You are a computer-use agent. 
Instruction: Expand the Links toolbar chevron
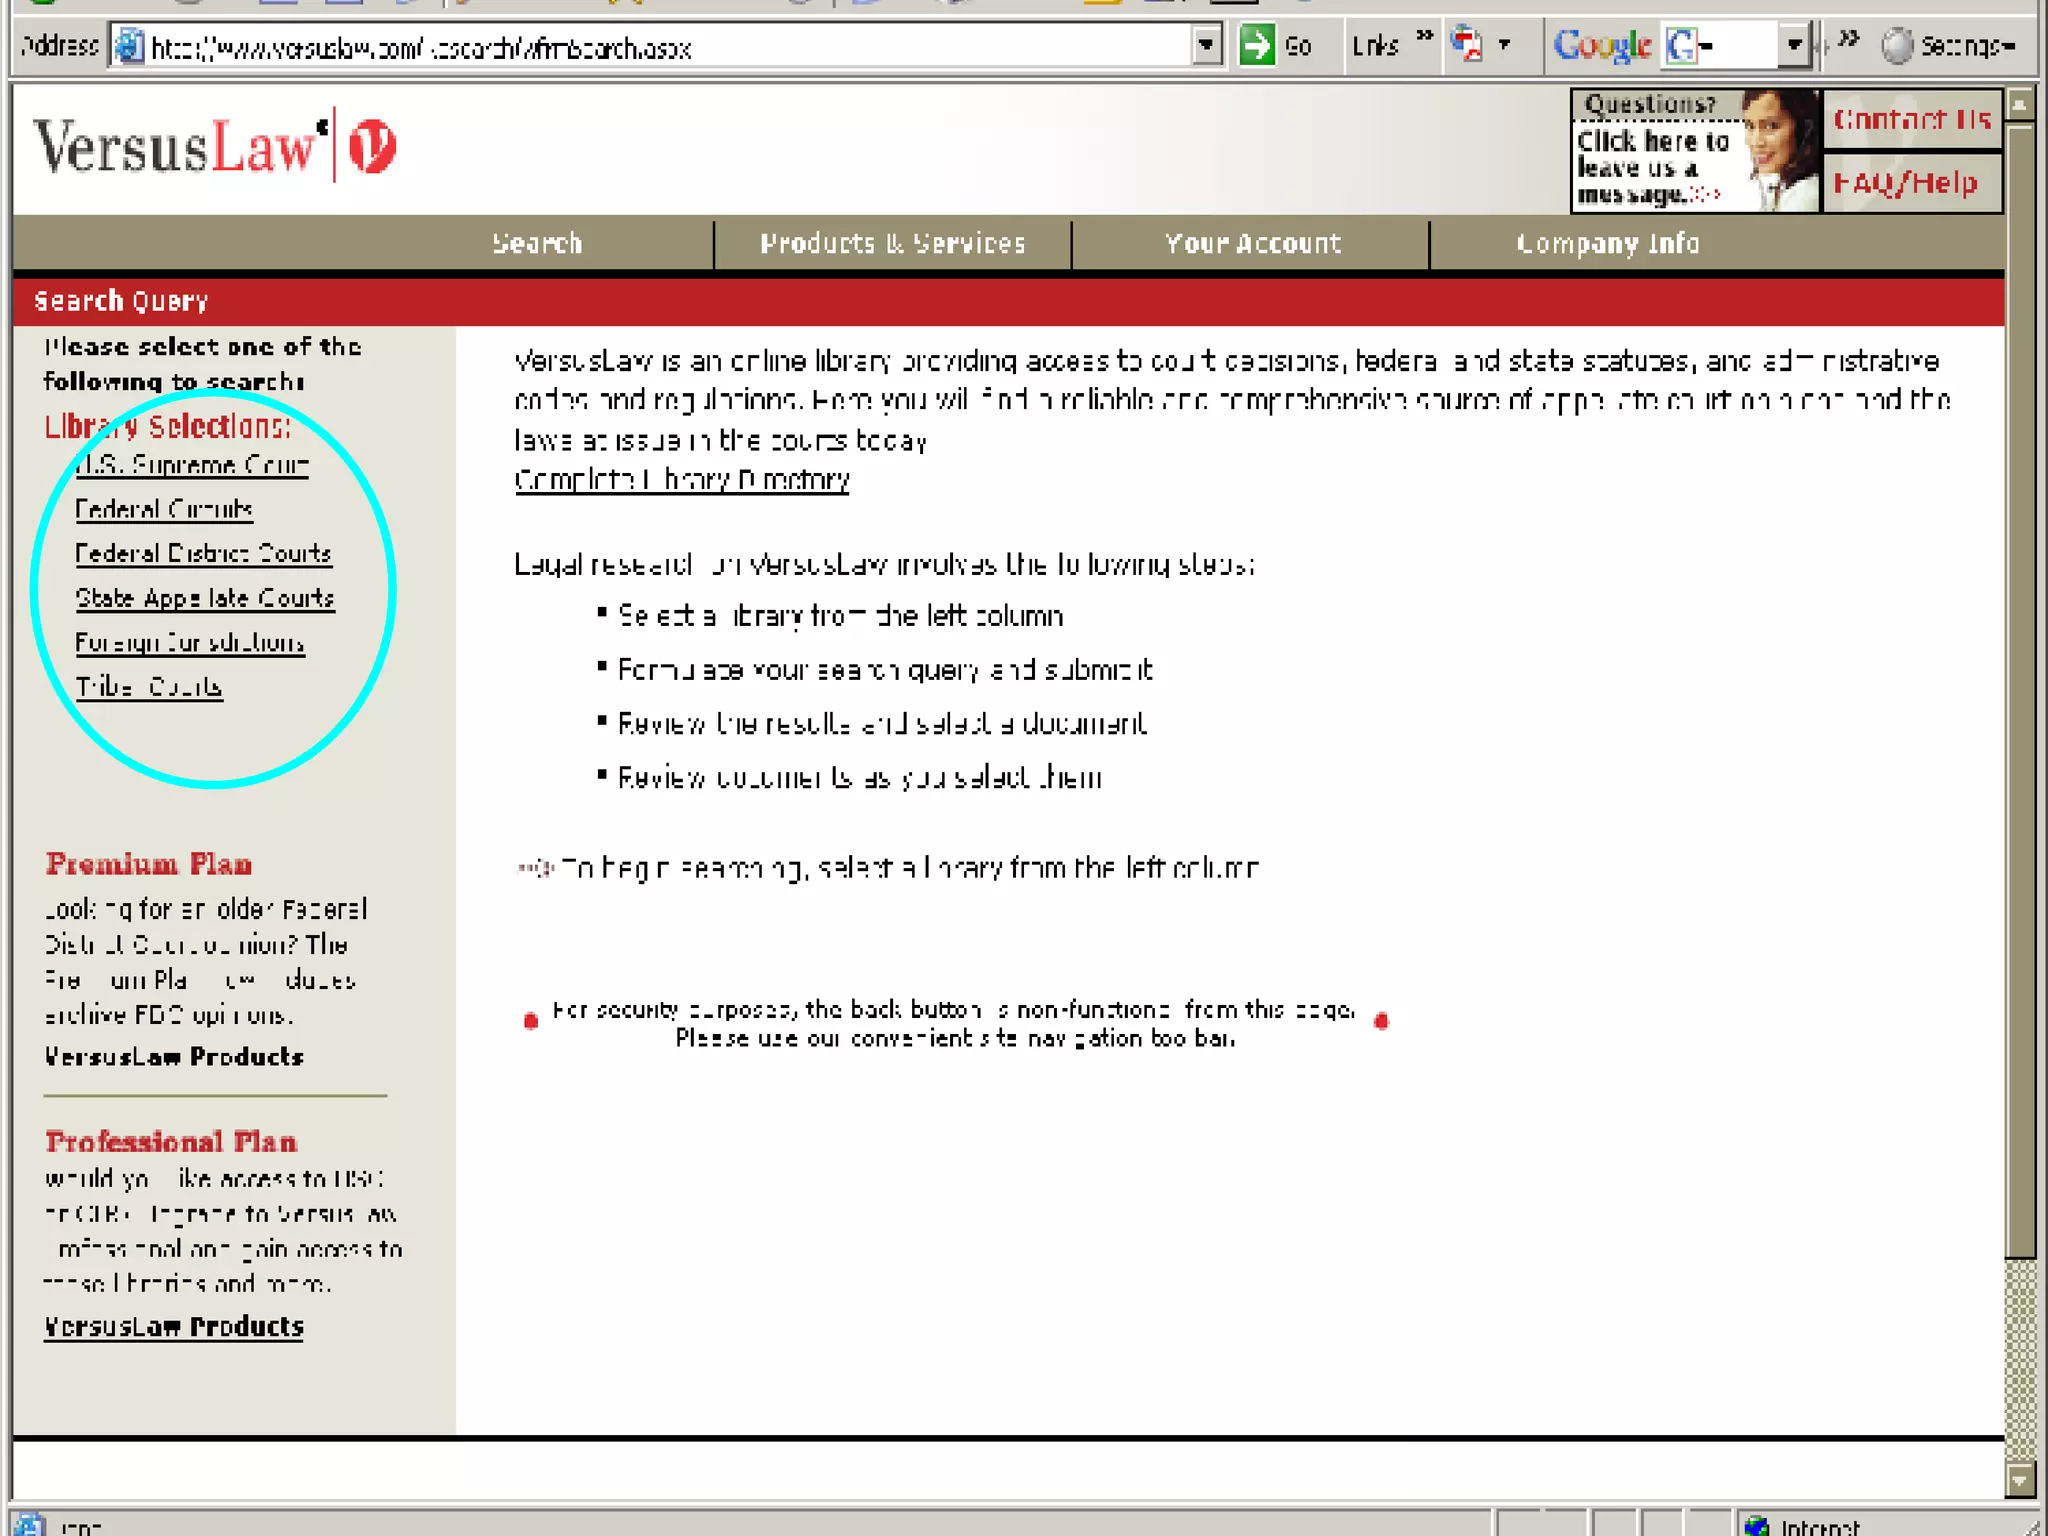1425,38
